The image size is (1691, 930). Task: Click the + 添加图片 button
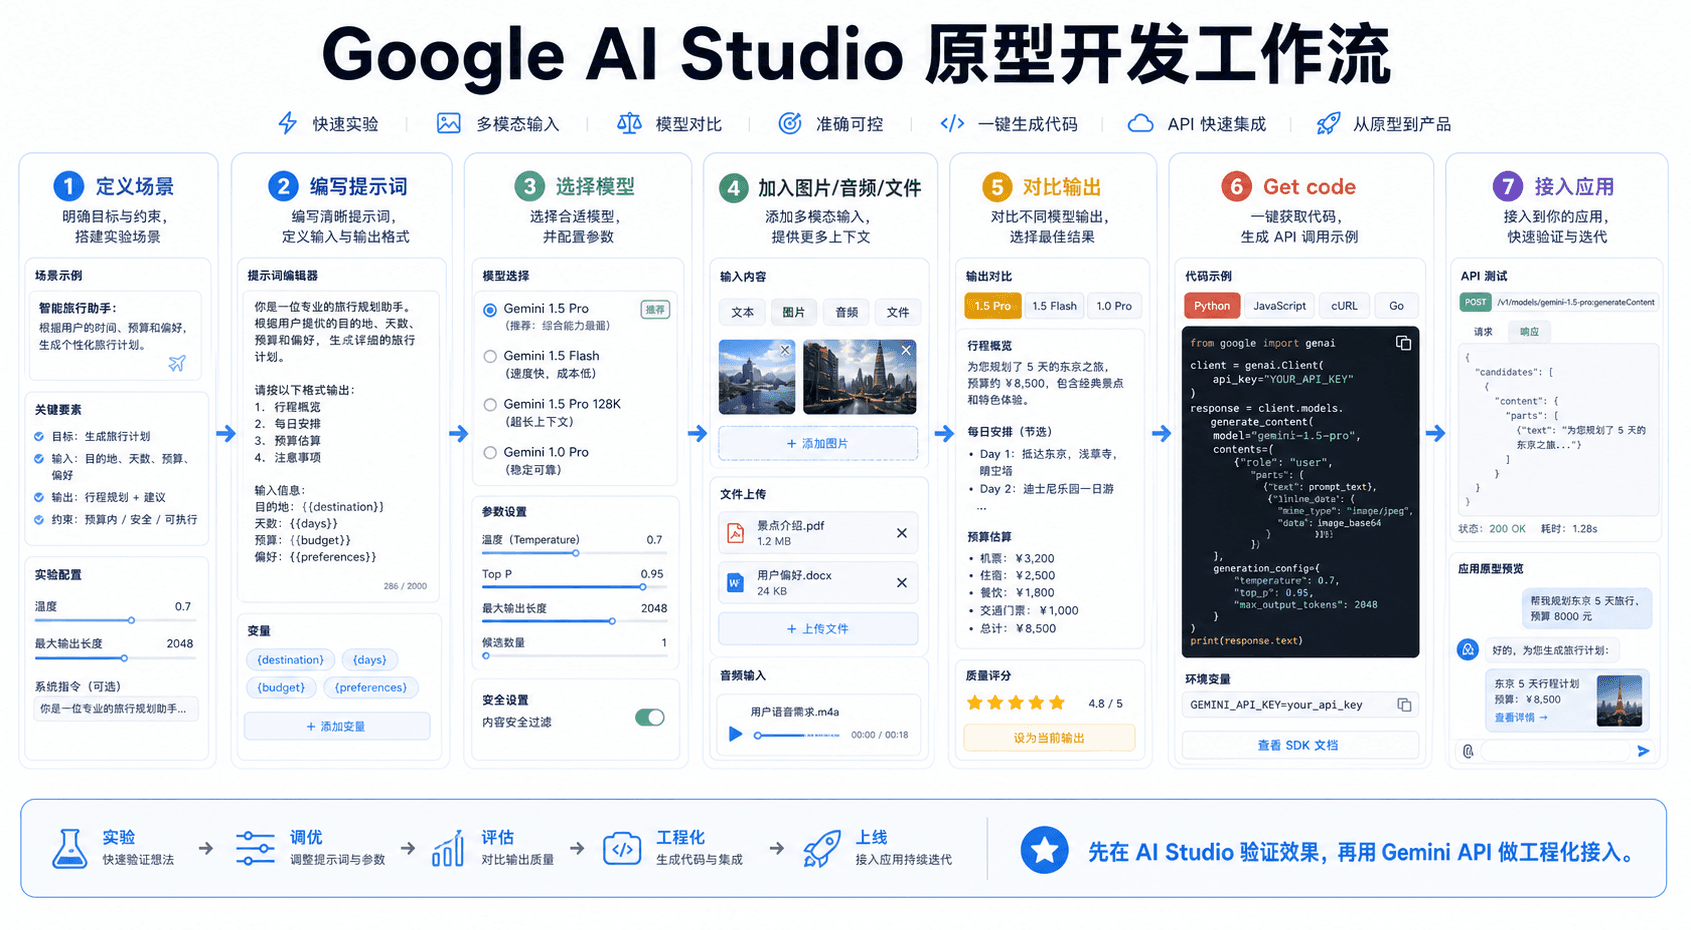click(x=818, y=443)
